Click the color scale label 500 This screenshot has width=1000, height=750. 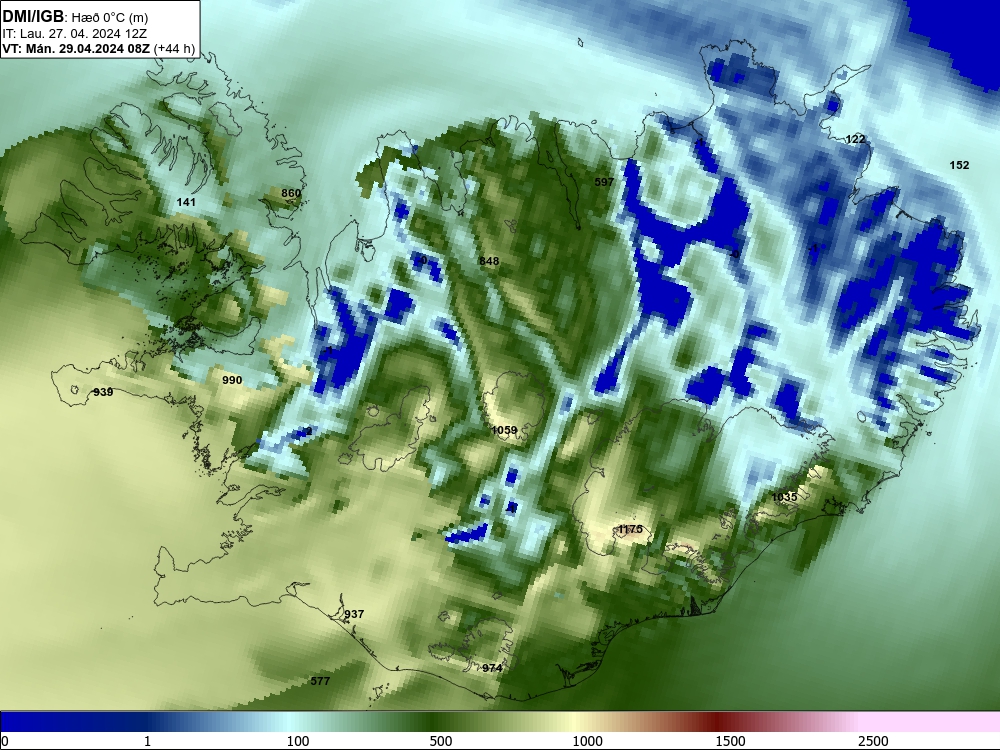pyautogui.click(x=441, y=741)
